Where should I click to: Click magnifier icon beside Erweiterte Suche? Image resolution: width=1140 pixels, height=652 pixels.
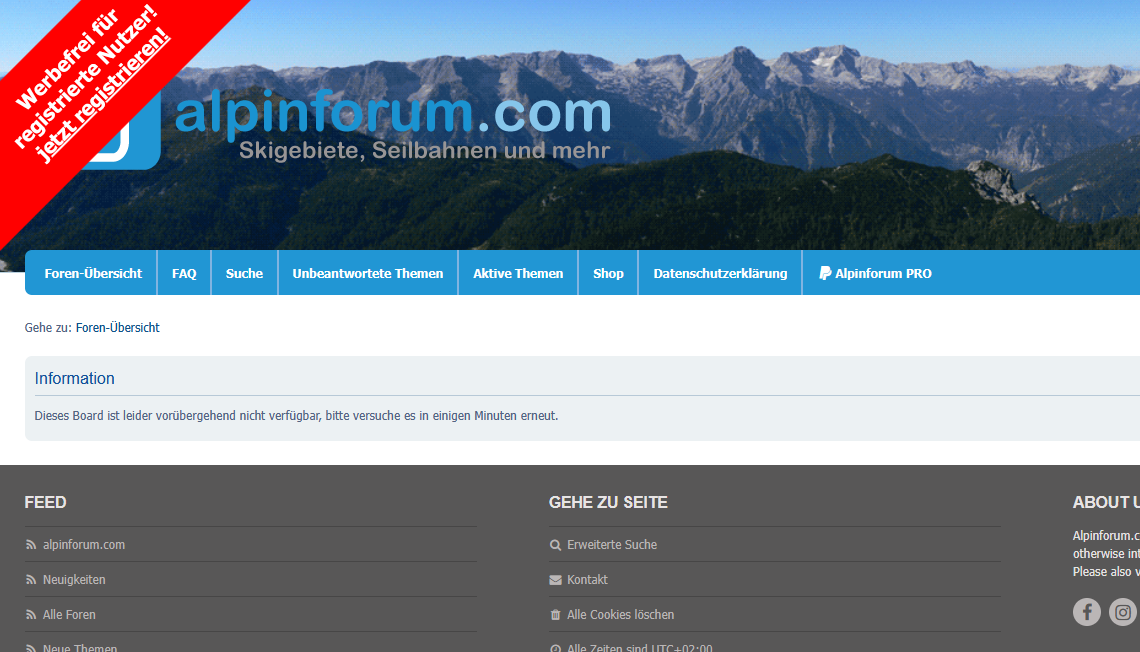[555, 545]
